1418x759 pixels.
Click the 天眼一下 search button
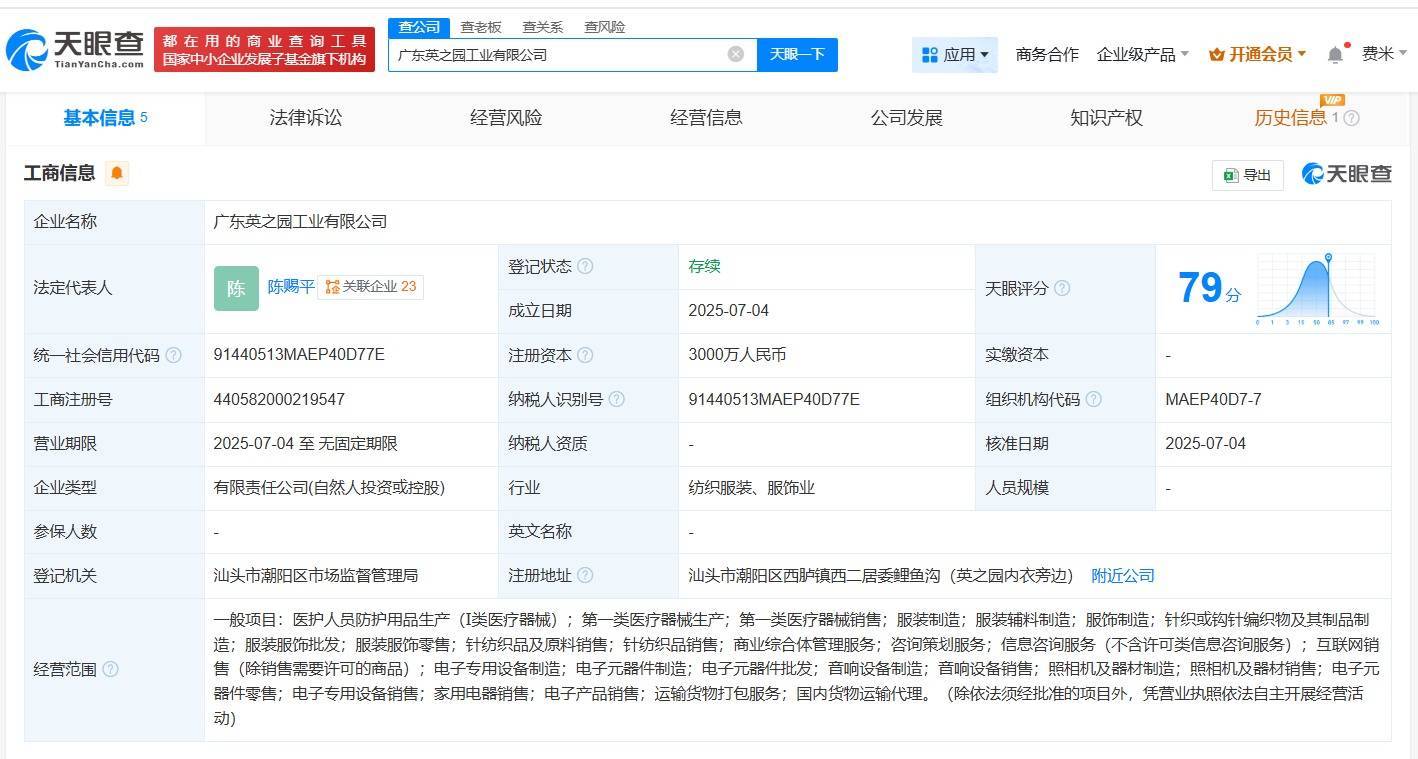tap(797, 54)
